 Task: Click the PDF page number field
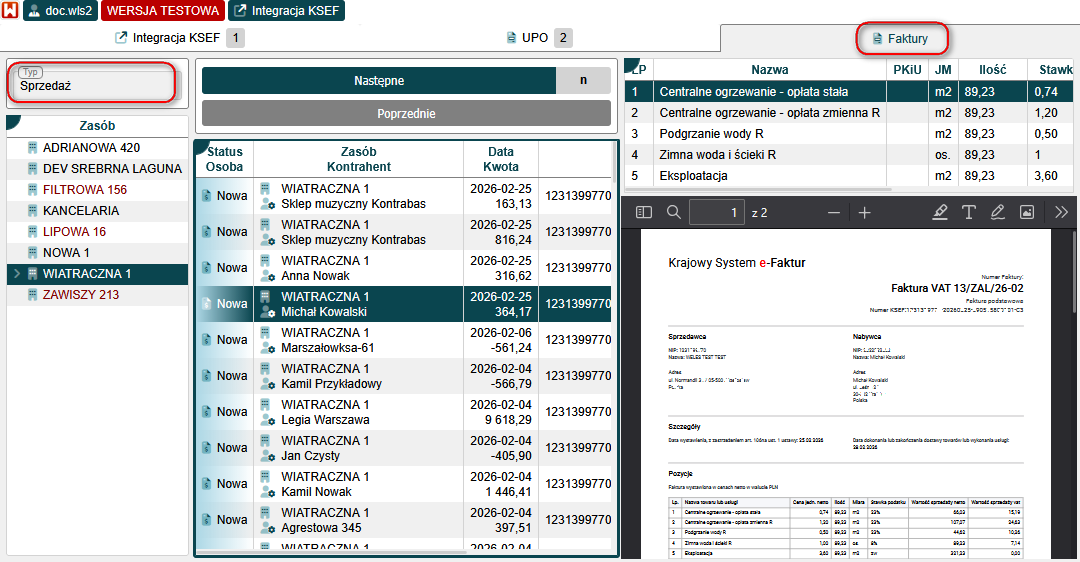[717, 212]
